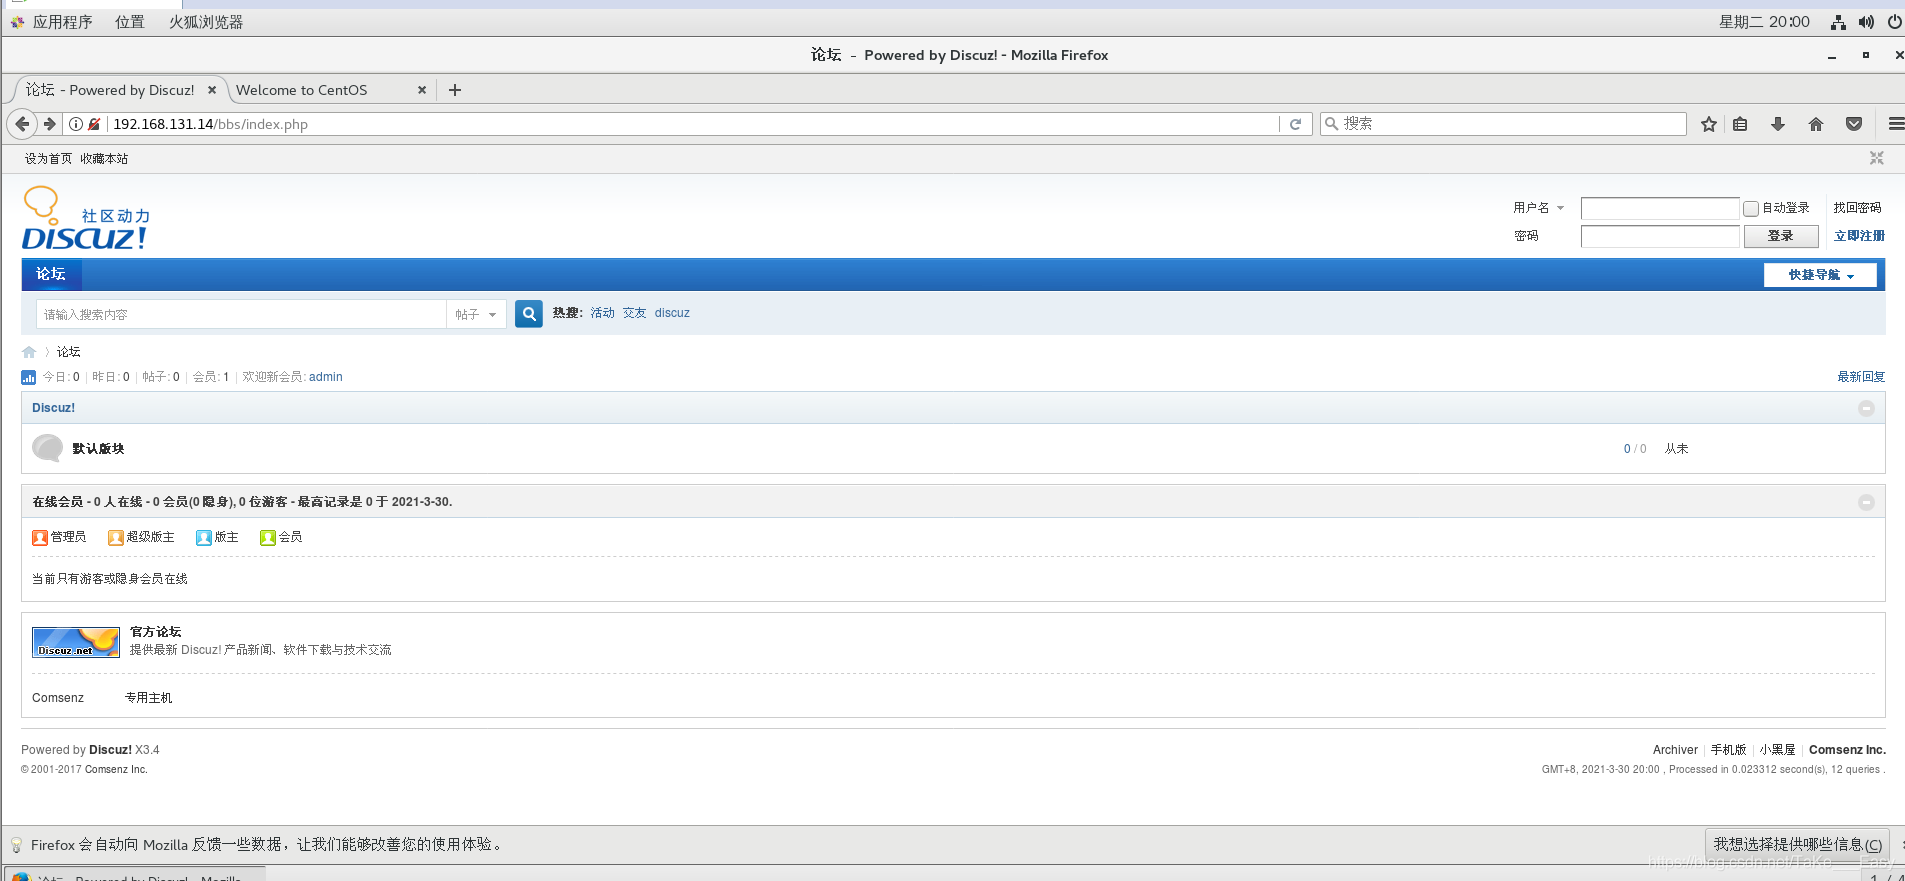The image size is (1905, 881).
Task: Expand the 快捷导航 quick navigation menu
Action: [x=1820, y=275]
